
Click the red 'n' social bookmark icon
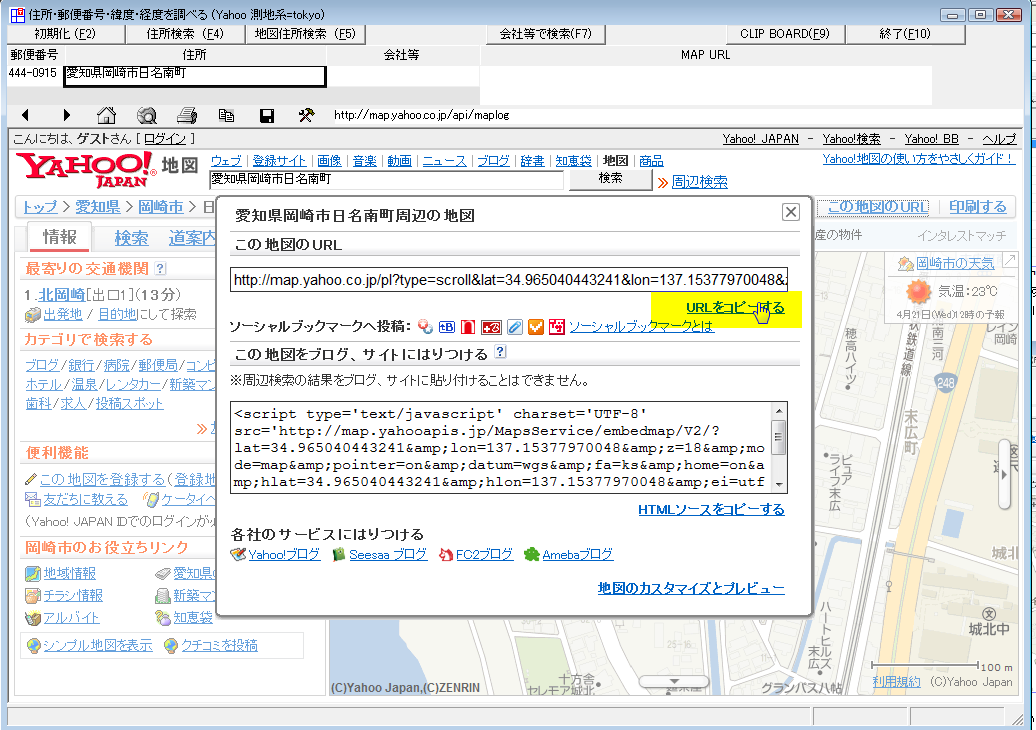468,326
